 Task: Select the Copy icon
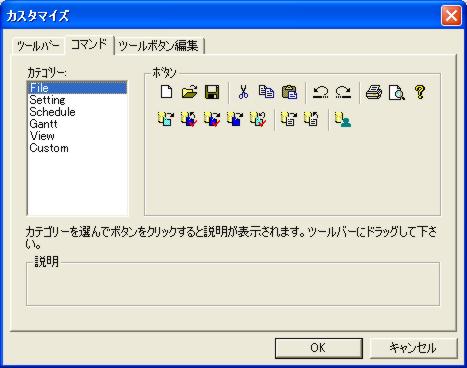[266, 92]
